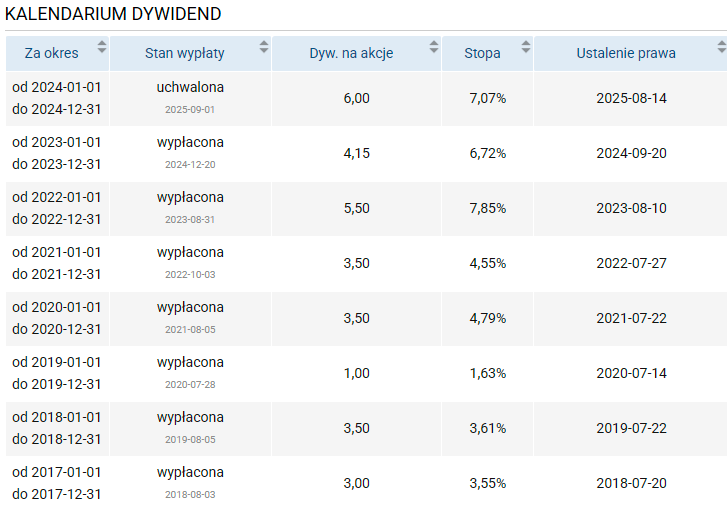The height and width of the screenshot is (505, 727).
Task: Click sort arrows in Za okres column
Action: tap(101, 47)
